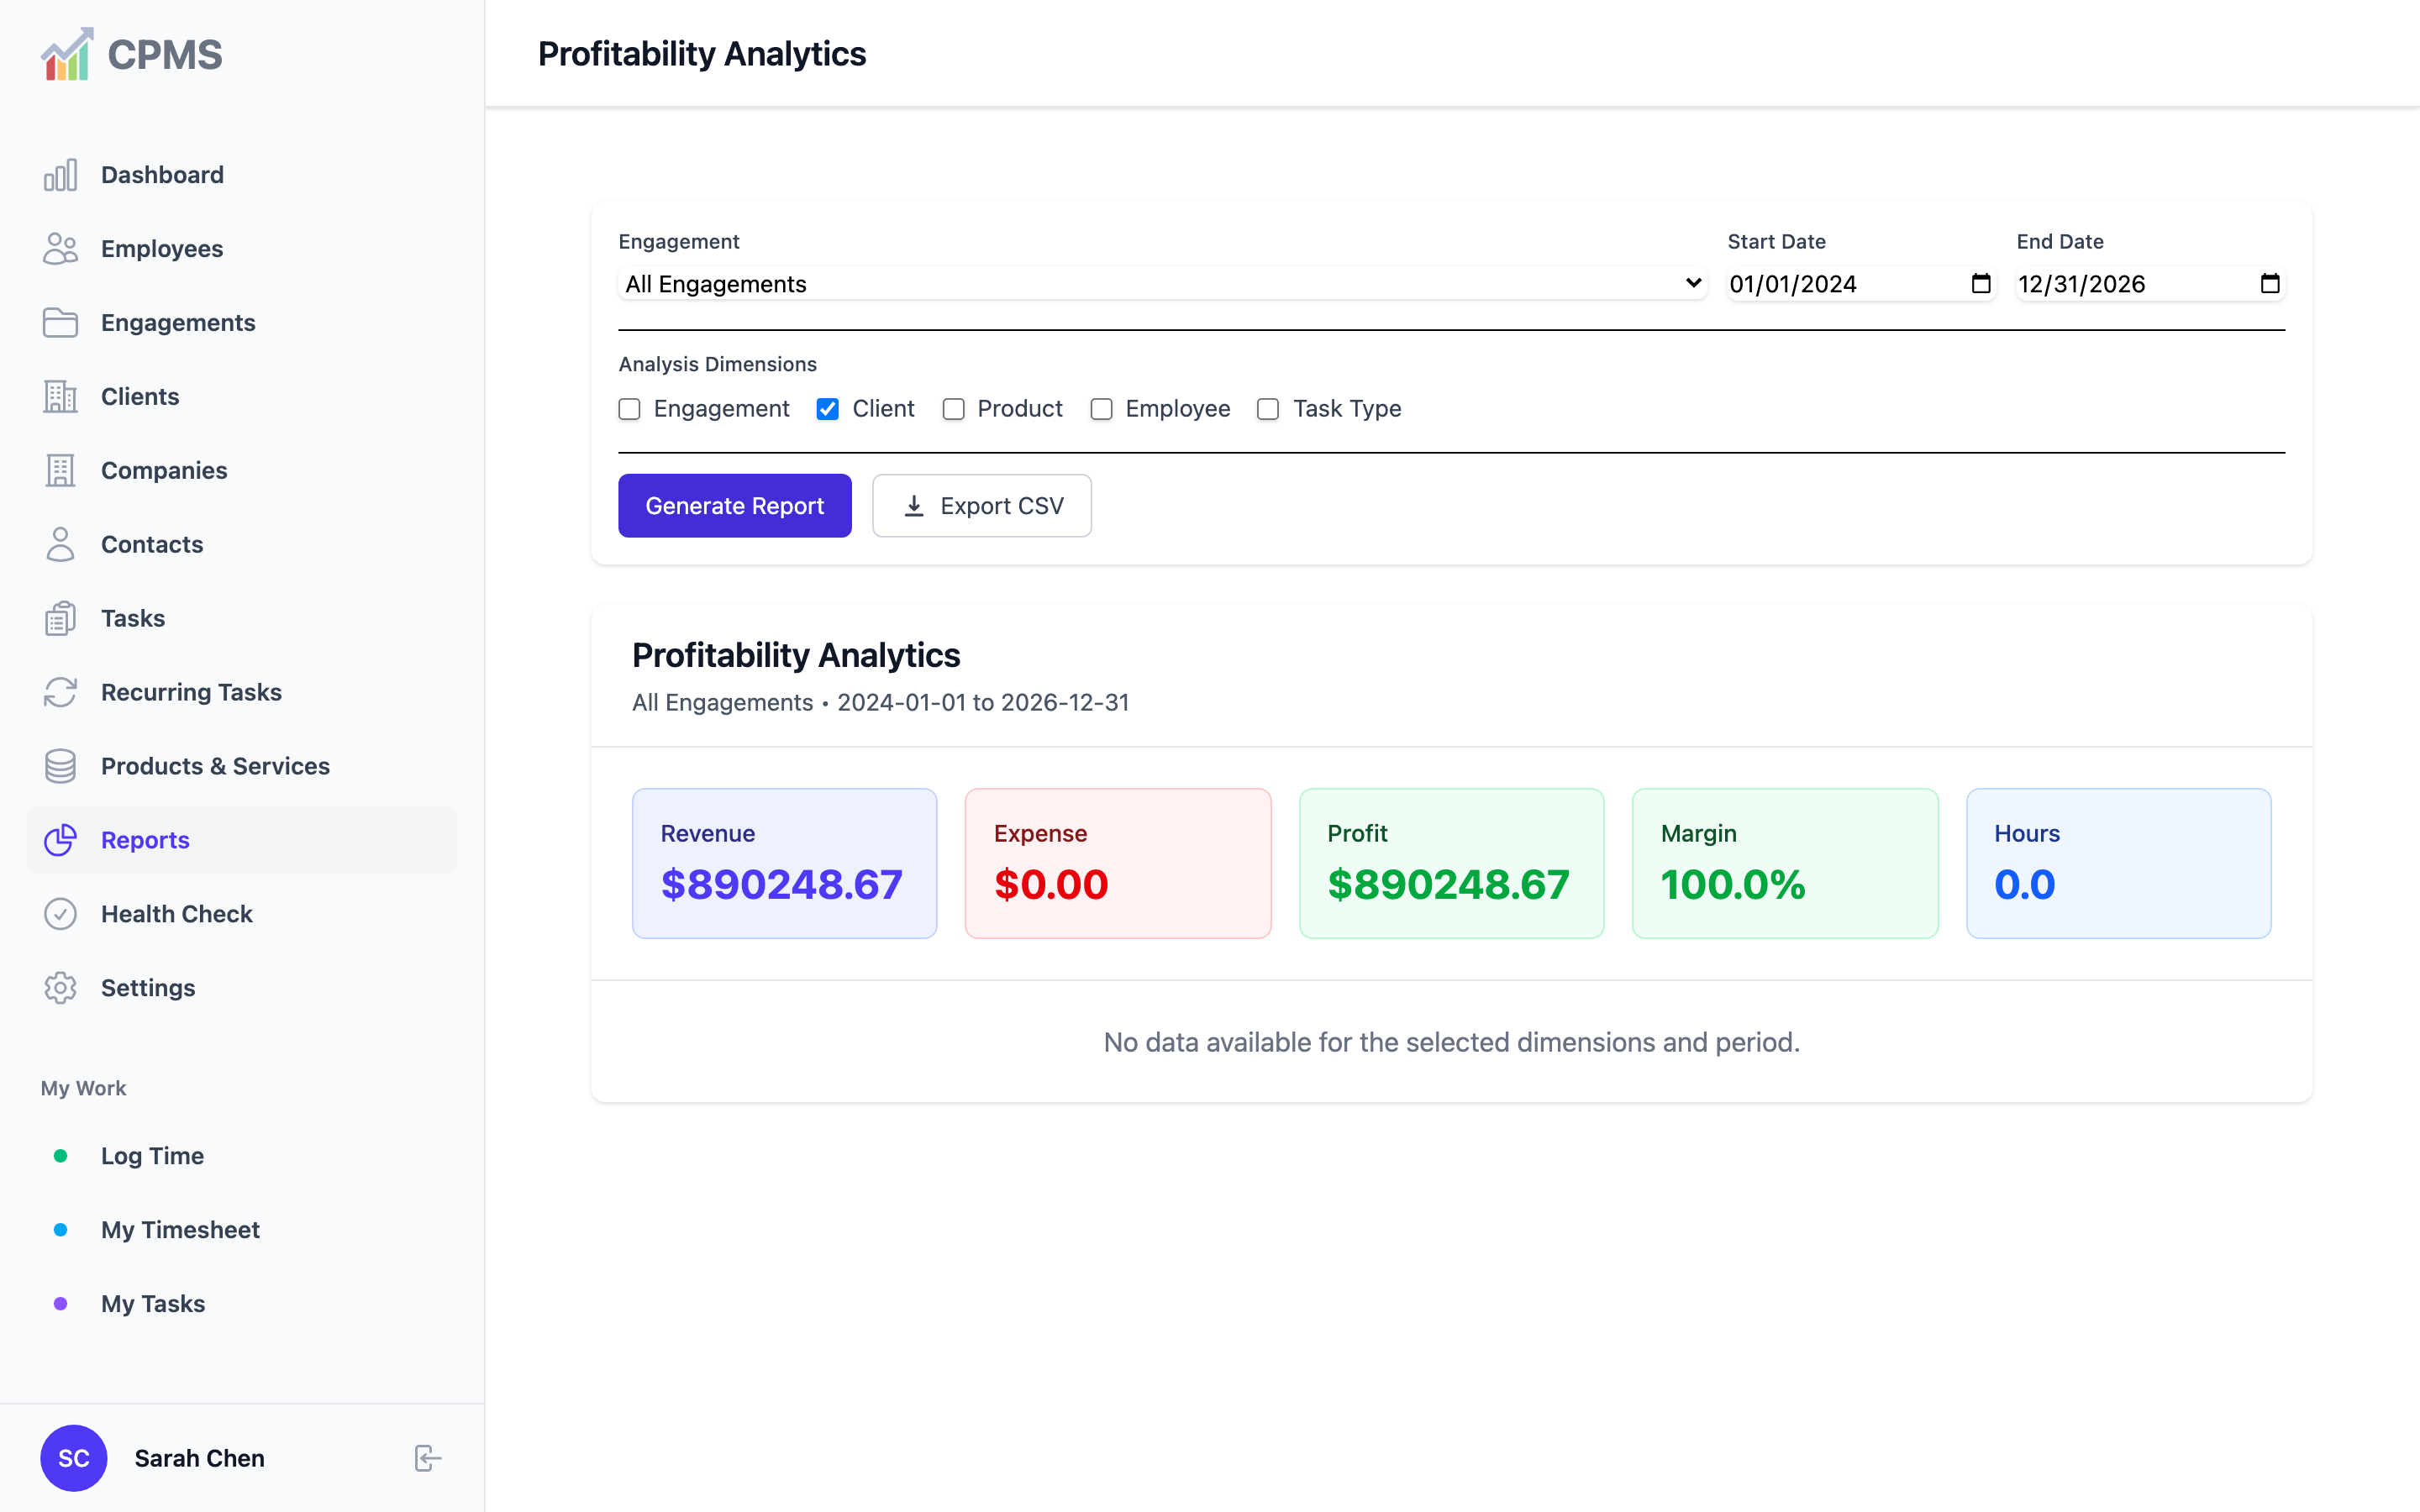This screenshot has width=2420, height=1512.
Task: Open Contacts in the sidebar
Action: 242,545
